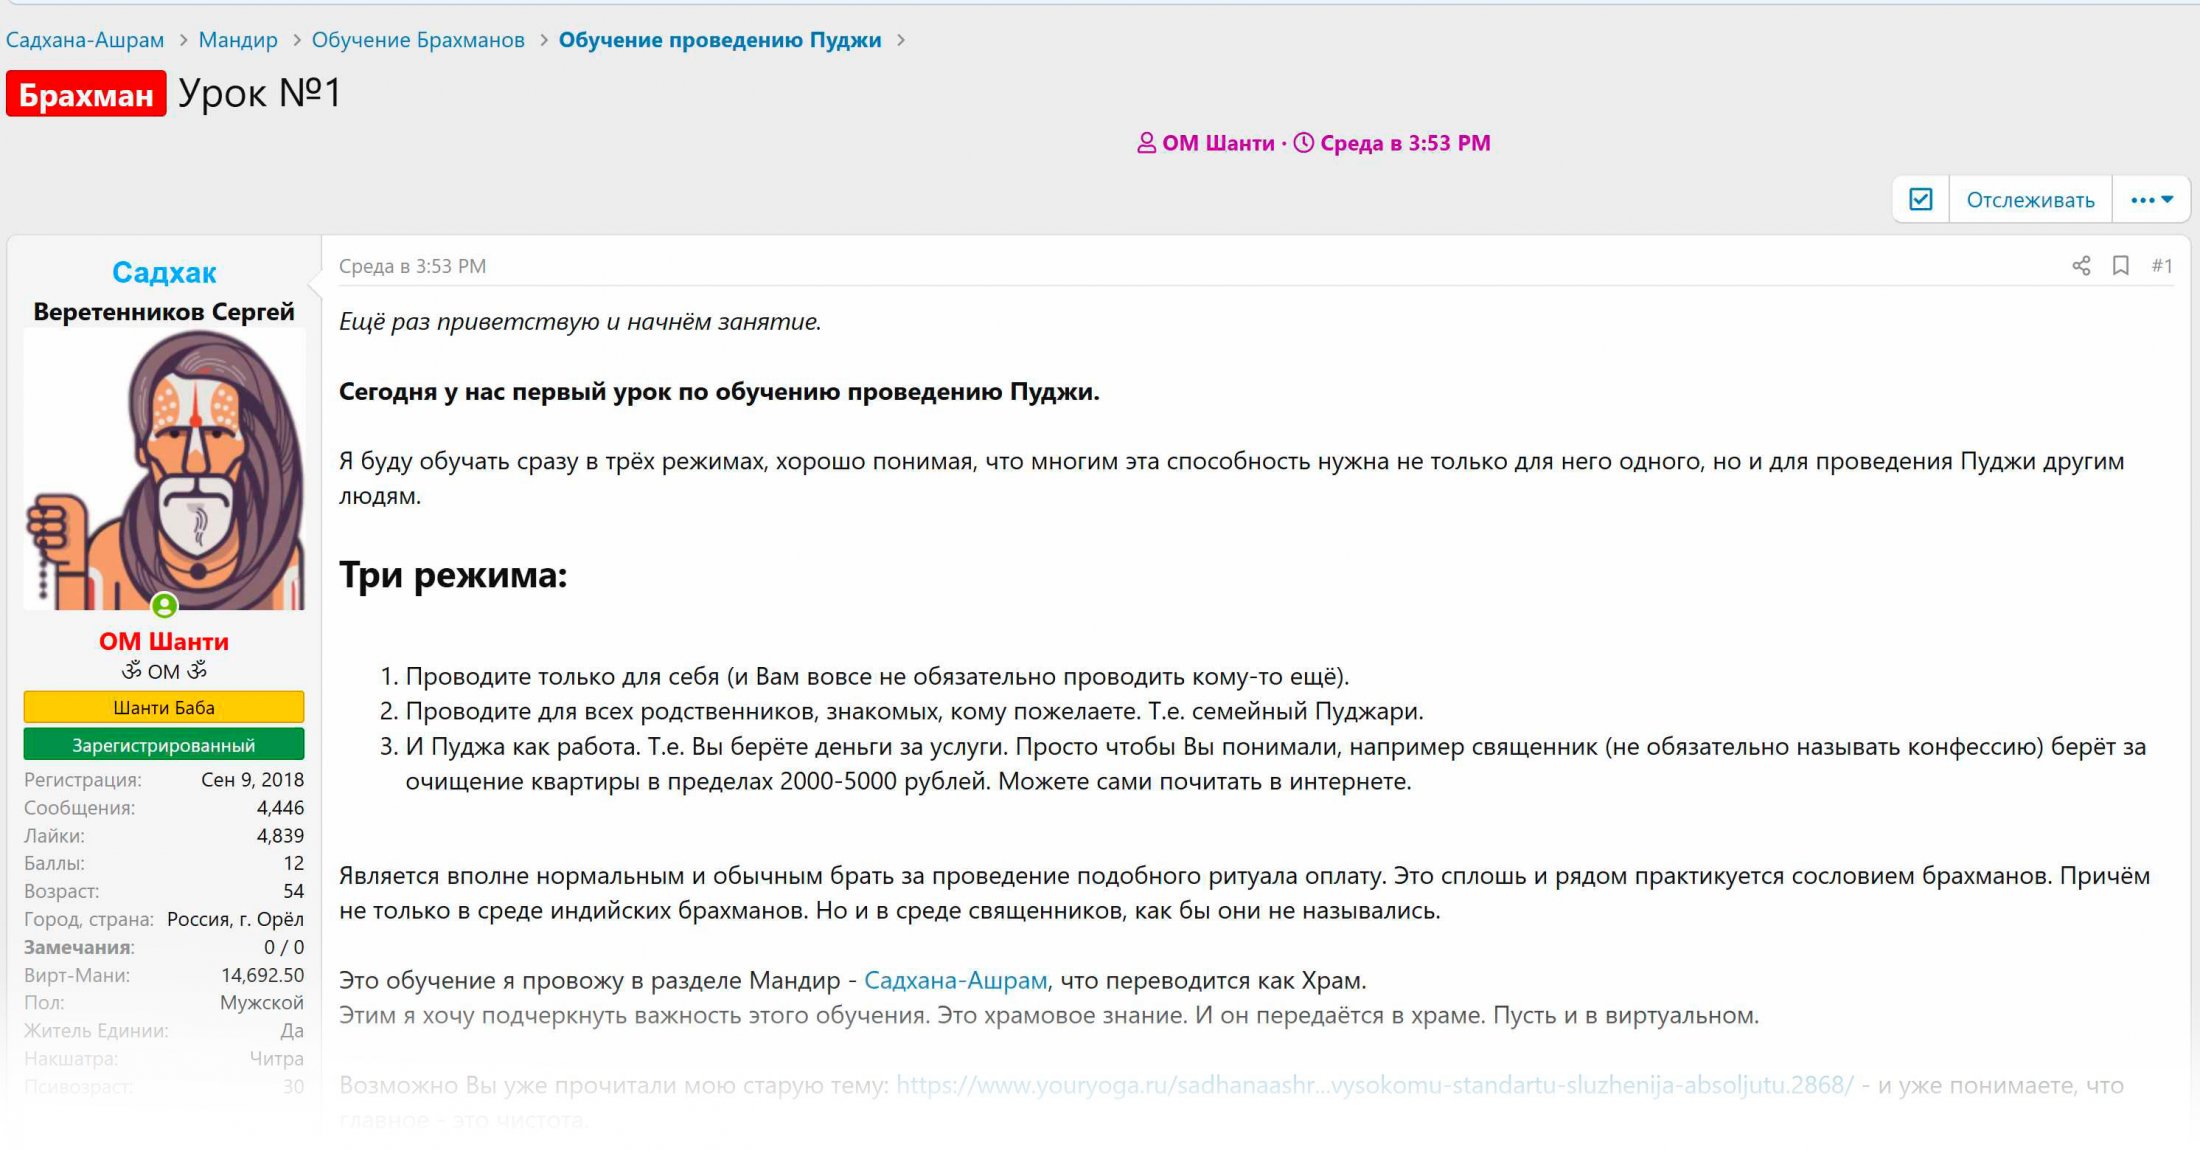2200x1151 pixels.
Task: Expand the ellipsis options dropdown
Action: click(x=2150, y=199)
